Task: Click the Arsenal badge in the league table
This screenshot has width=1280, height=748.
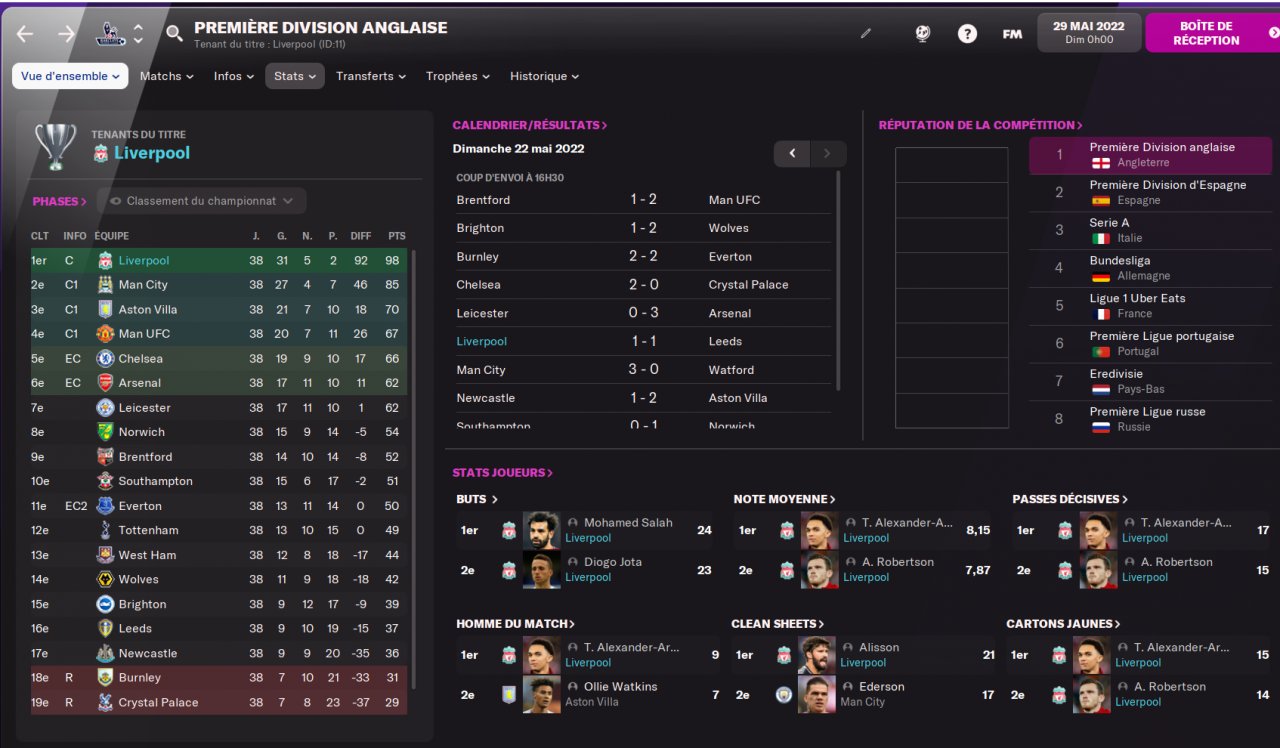Action: click(105, 383)
